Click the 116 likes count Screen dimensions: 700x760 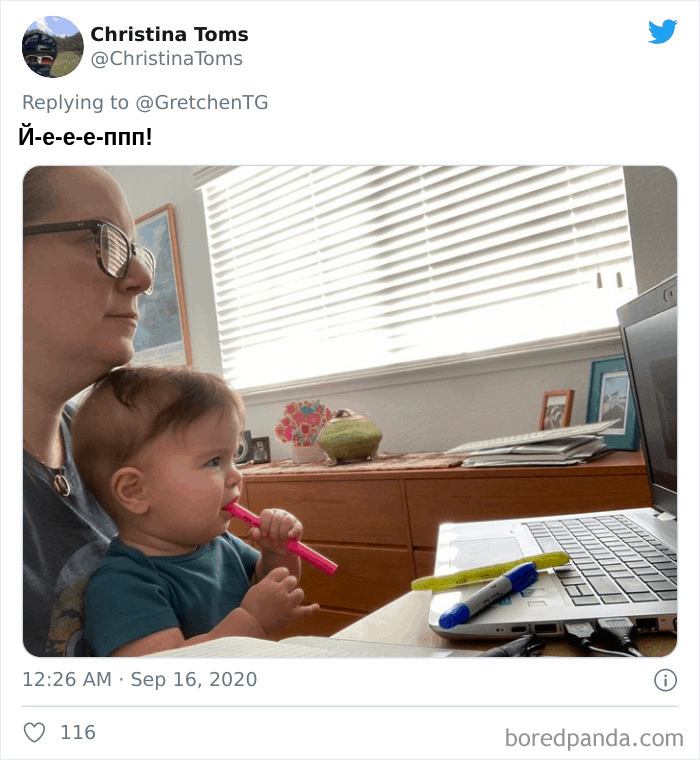point(78,732)
